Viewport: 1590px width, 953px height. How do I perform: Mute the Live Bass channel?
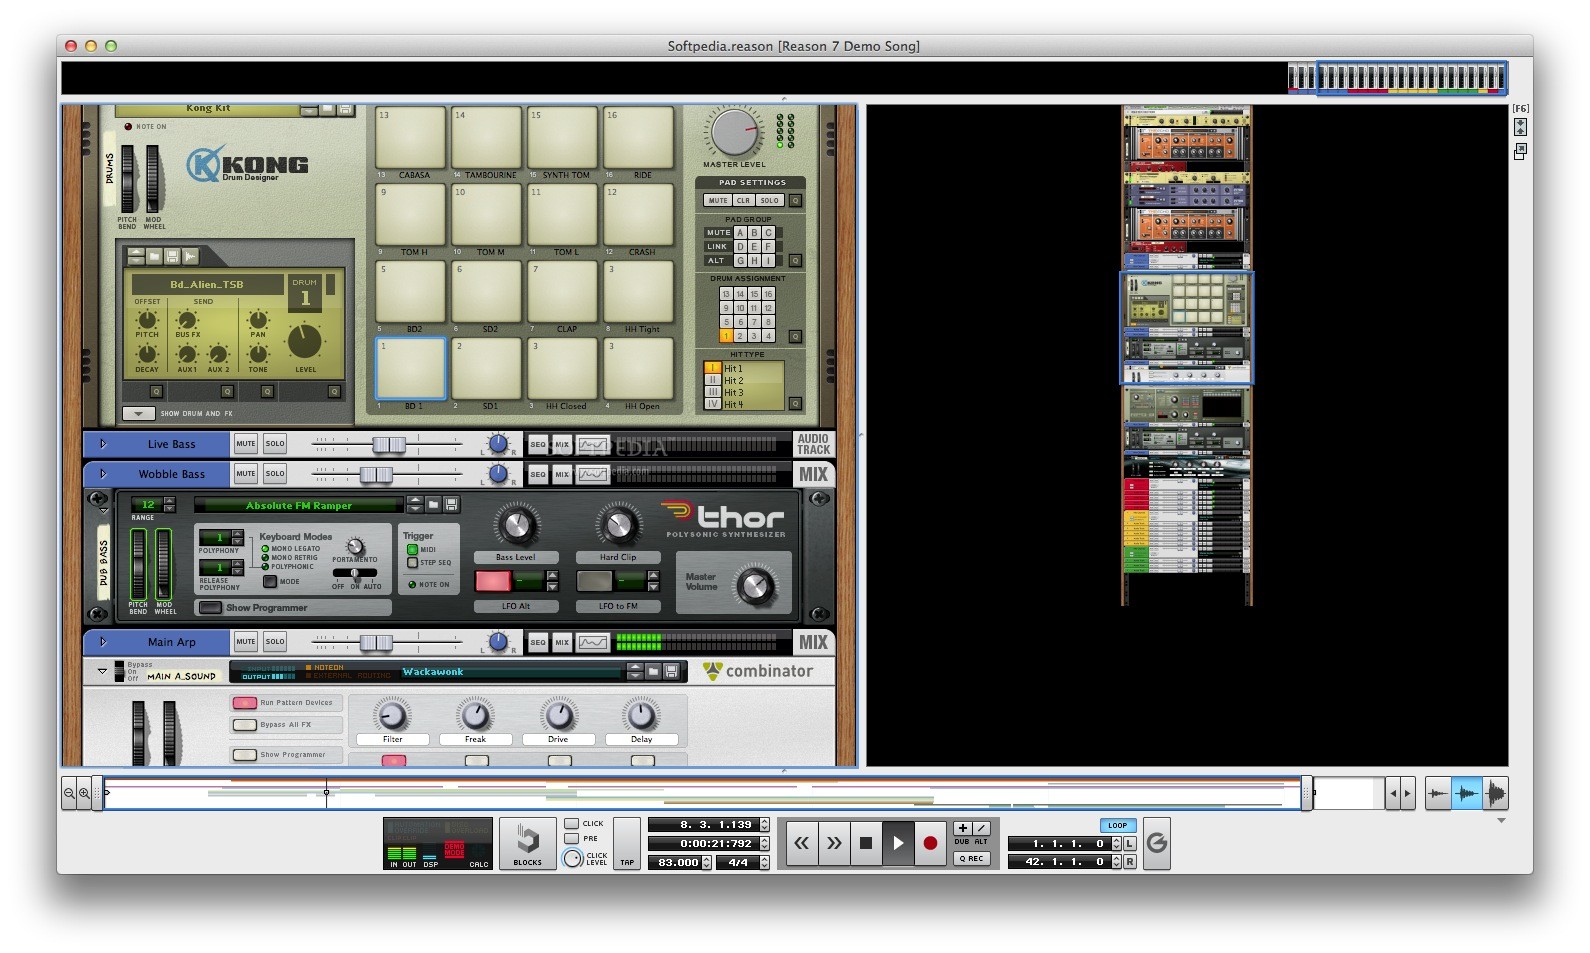pos(246,444)
